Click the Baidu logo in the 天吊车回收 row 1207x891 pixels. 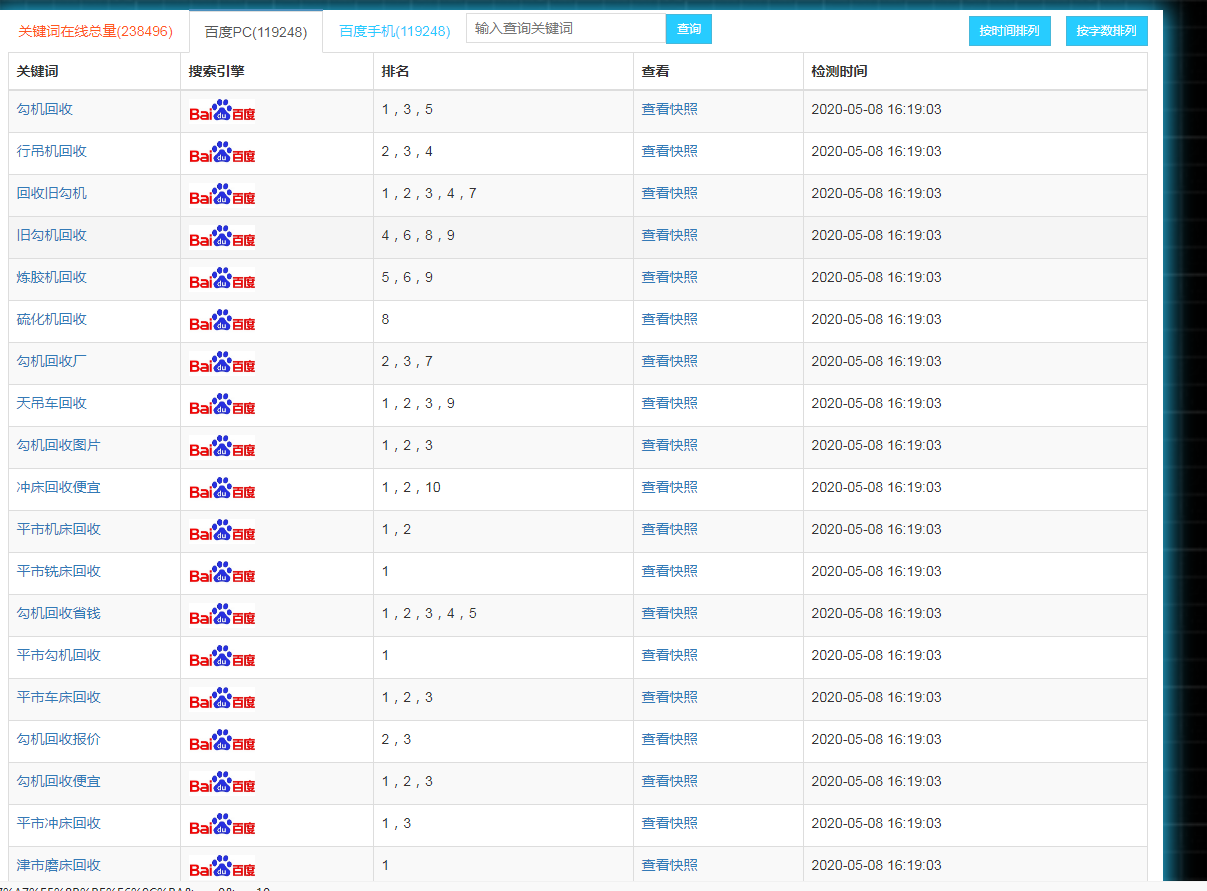[x=222, y=405]
